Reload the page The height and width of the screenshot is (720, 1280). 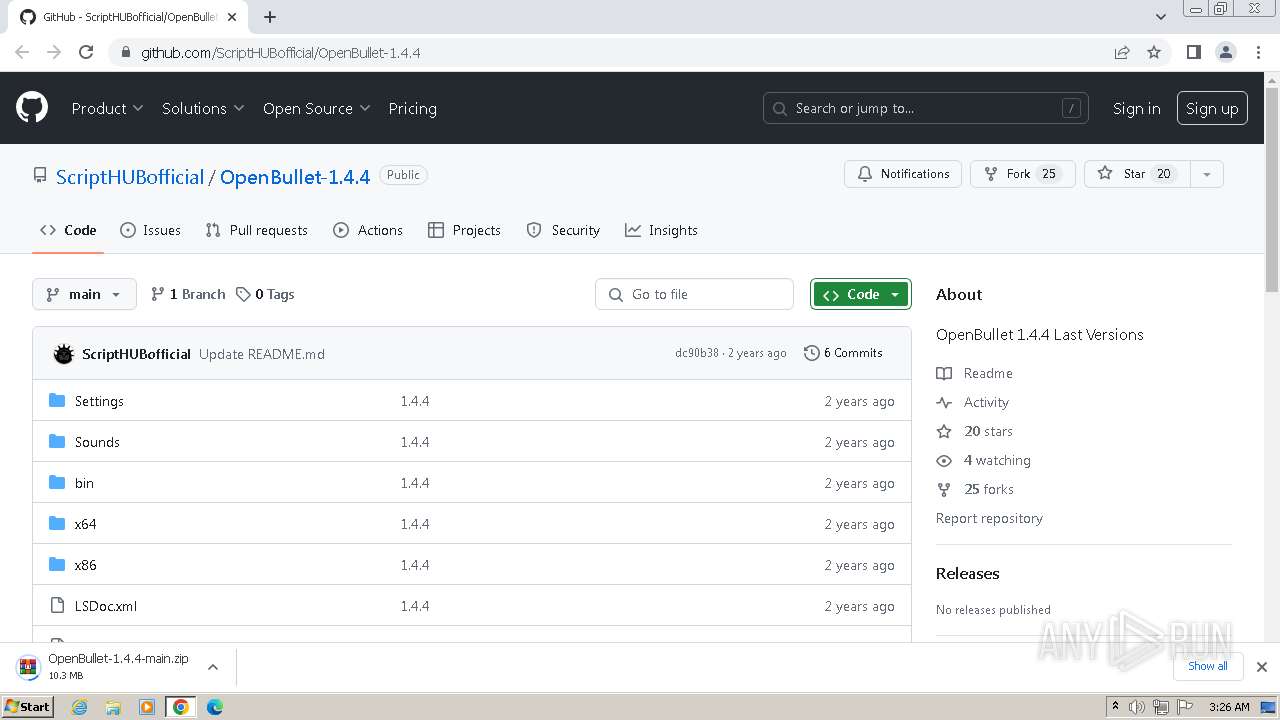point(86,52)
